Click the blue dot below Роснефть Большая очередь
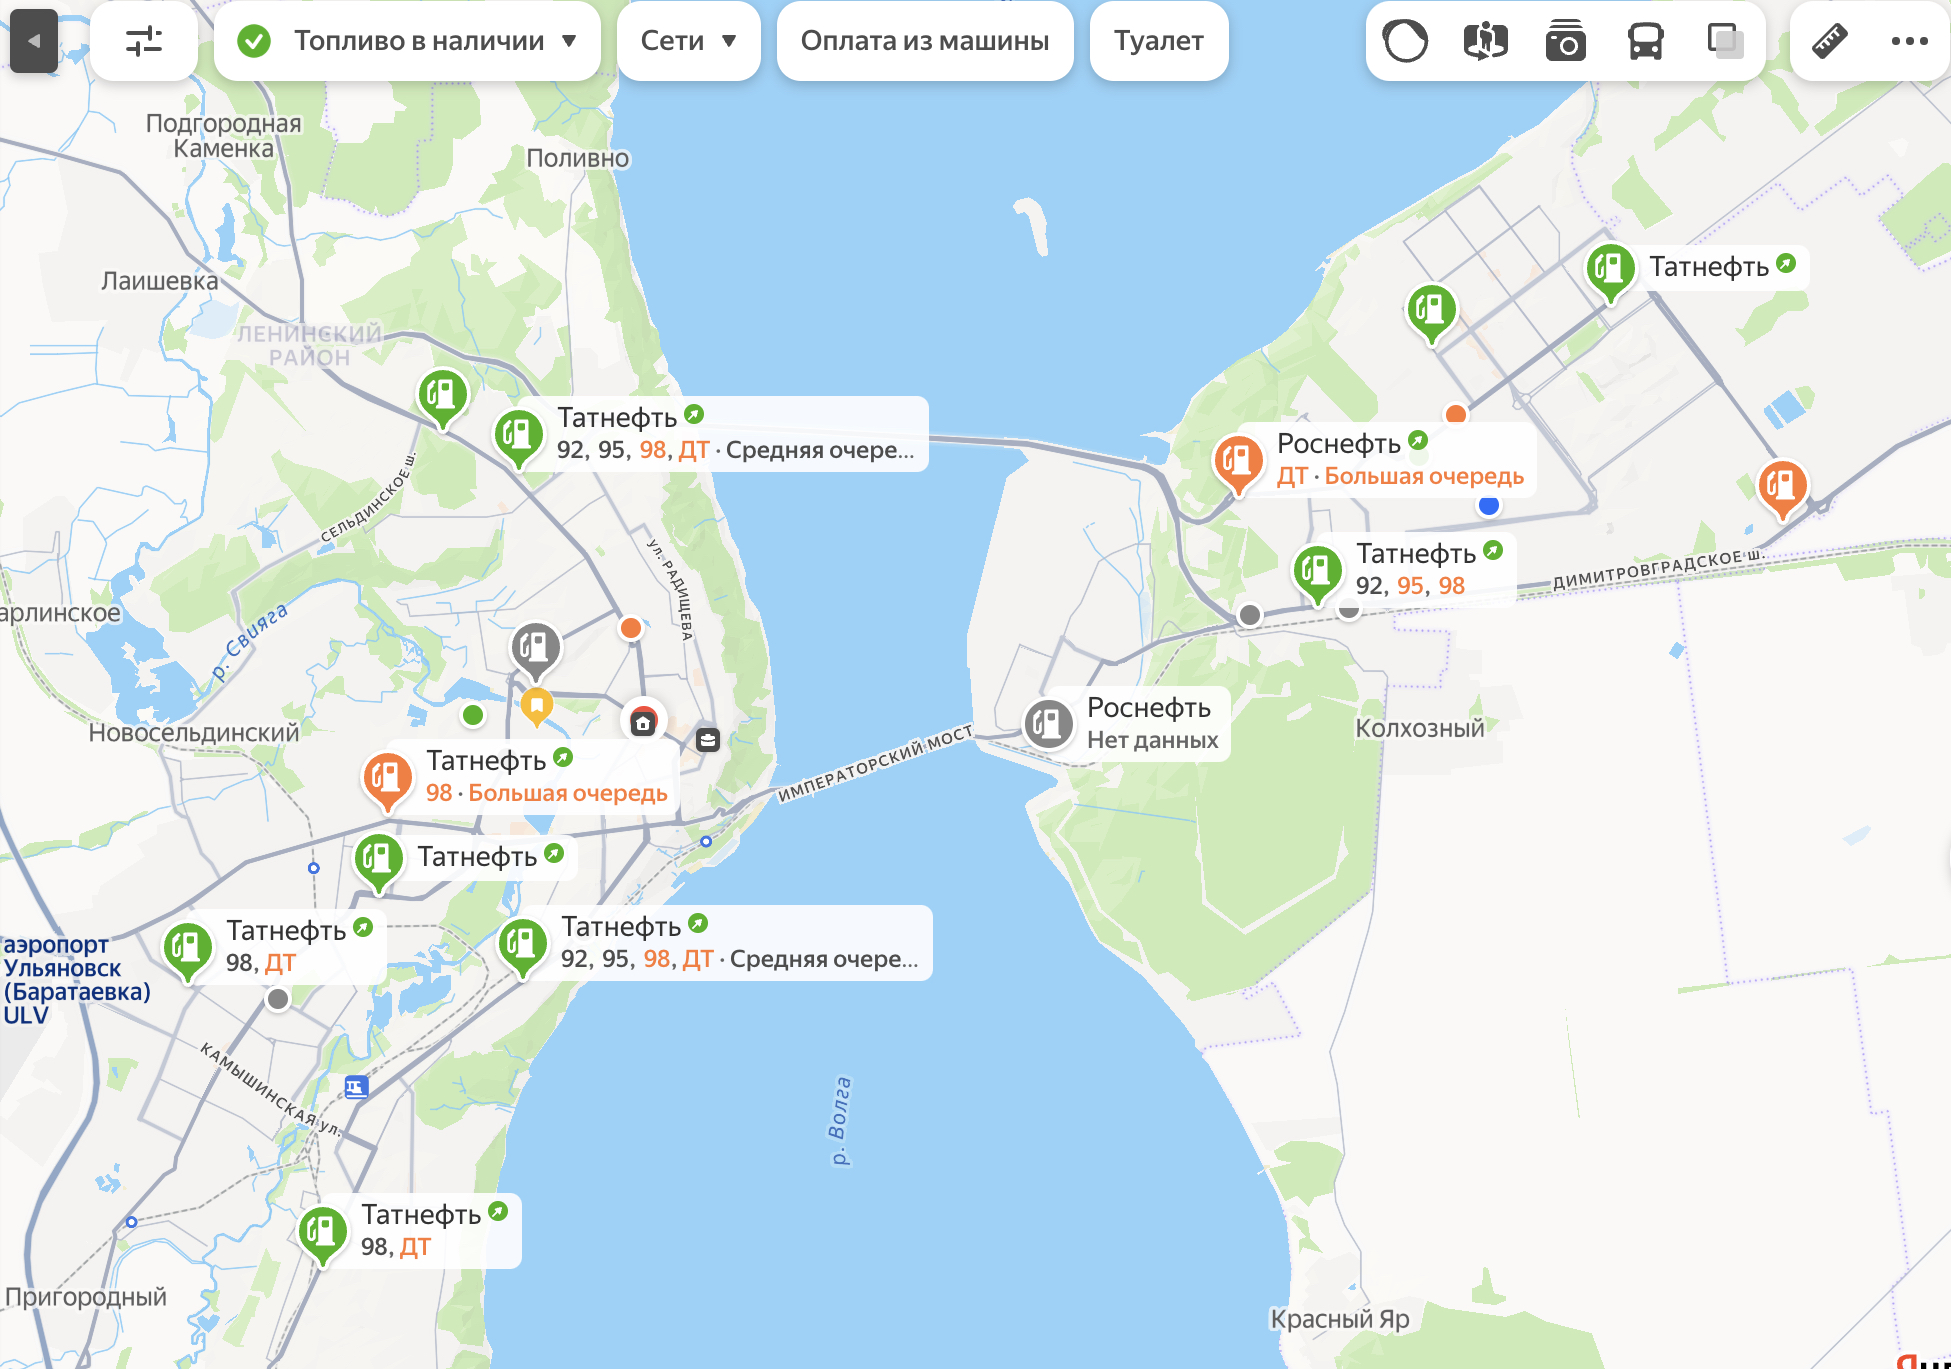The image size is (1951, 1369). 1489,505
